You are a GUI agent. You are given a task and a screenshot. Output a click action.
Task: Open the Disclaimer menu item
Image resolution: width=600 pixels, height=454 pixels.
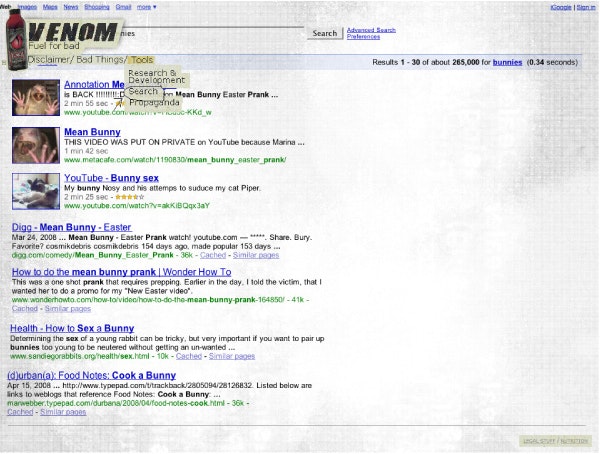click(x=48, y=60)
